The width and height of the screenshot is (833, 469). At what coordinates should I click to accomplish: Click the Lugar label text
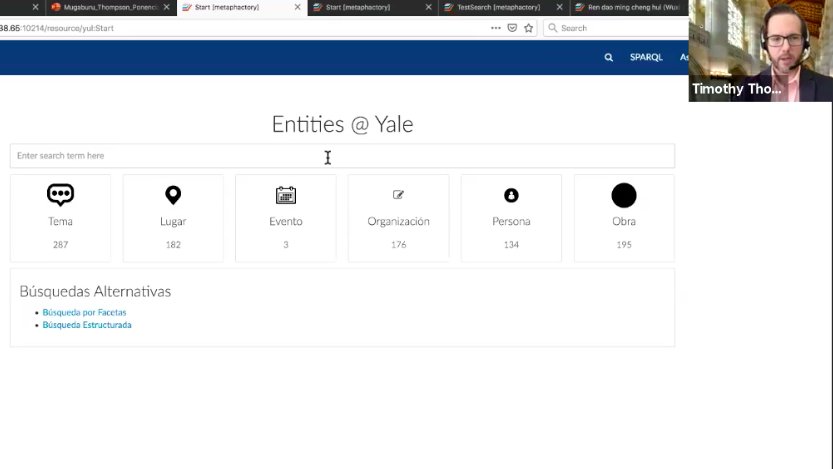coord(173,221)
